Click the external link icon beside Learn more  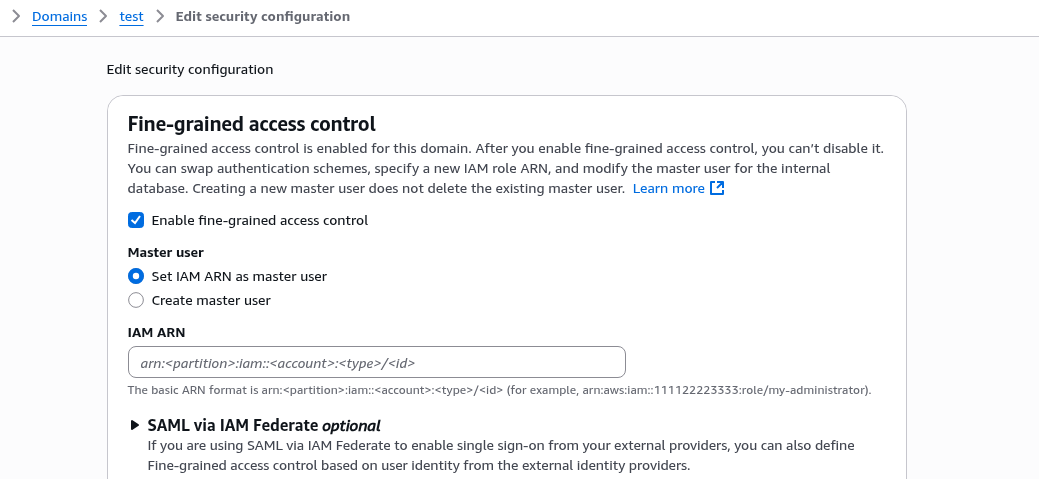point(717,188)
